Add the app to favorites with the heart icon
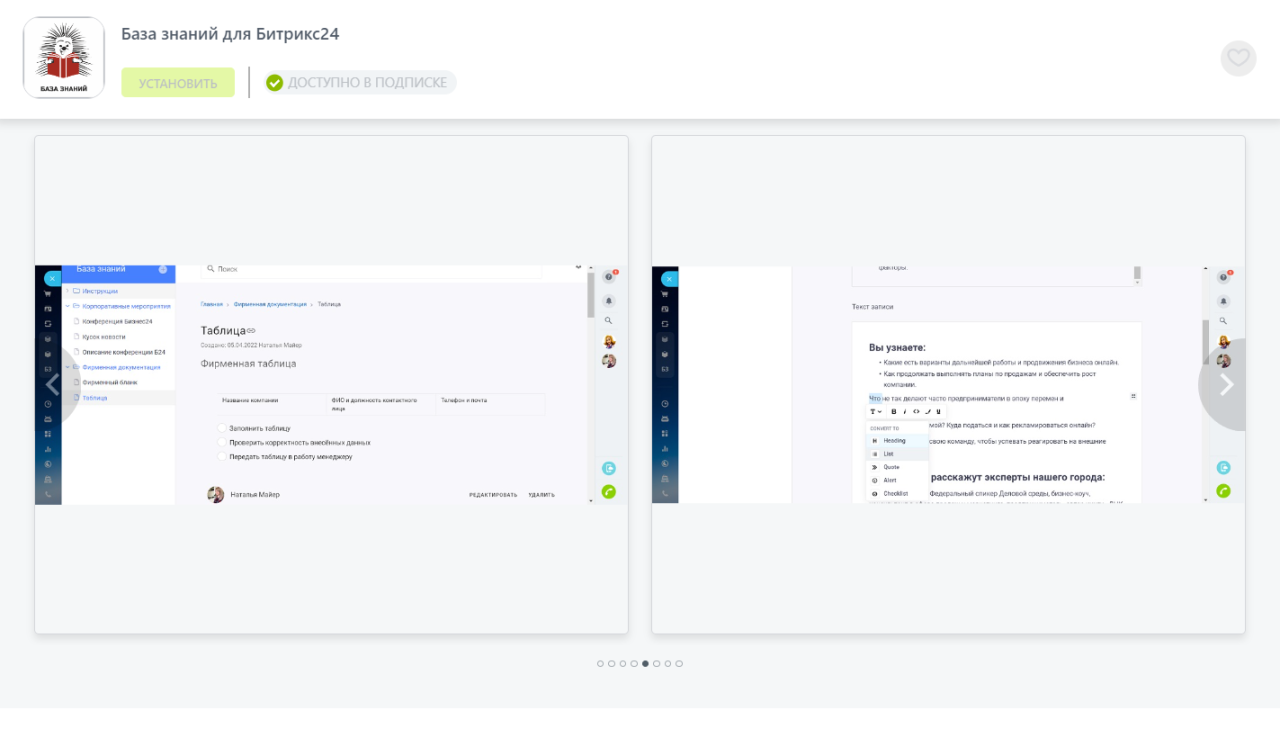Image resolution: width=1280 pixels, height=746 pixels. [x=1238, y=58]
